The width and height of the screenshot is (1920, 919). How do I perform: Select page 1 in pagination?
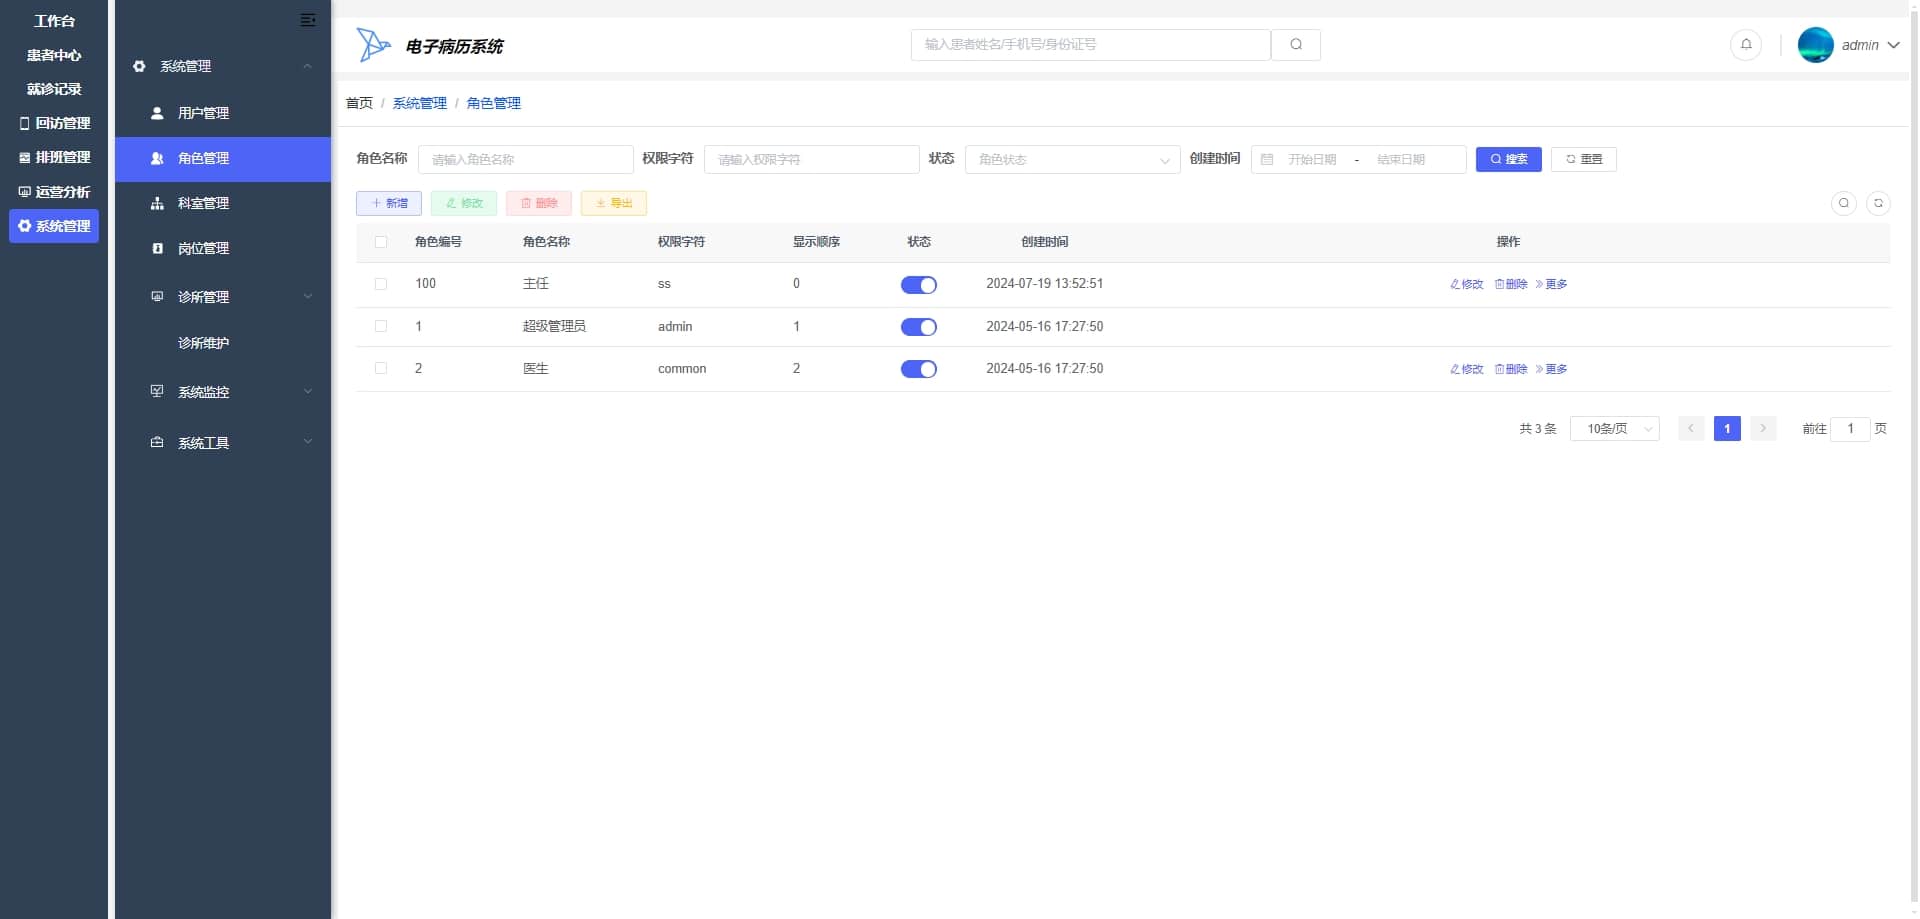coord(1727,429)
